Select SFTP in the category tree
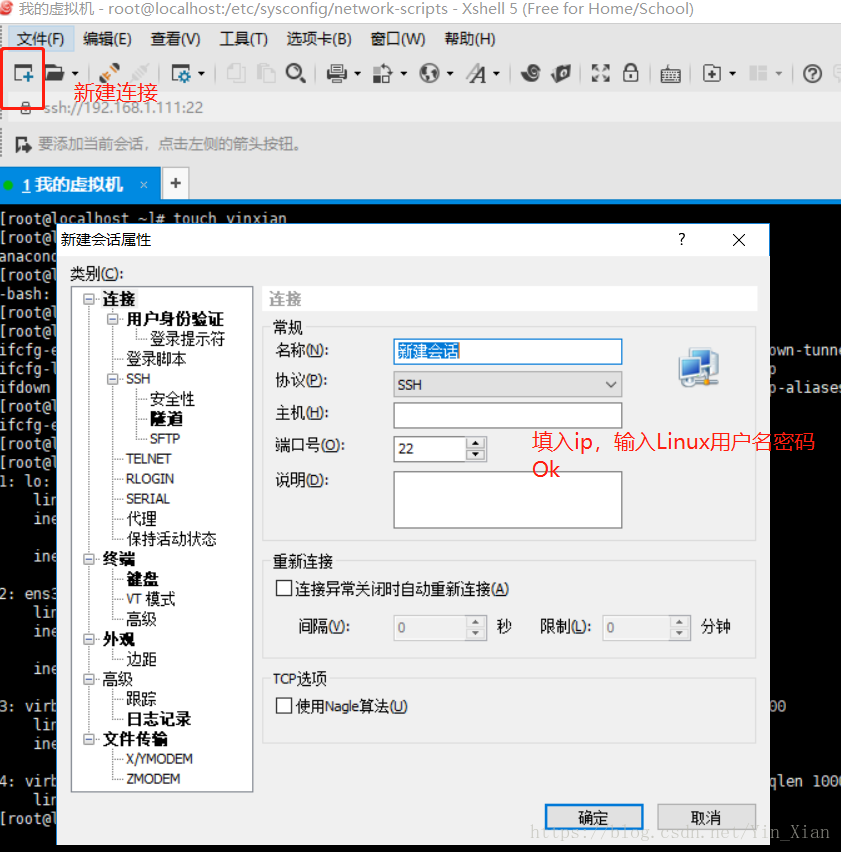This screenshot has height=852, width=841. pyautogui.click(x=165, y=438)
